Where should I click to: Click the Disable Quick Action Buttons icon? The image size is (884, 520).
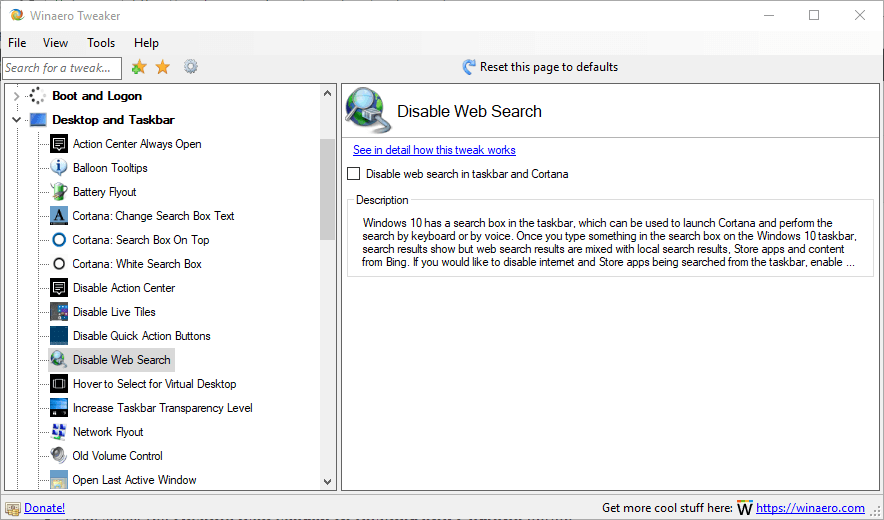(59, 336)
